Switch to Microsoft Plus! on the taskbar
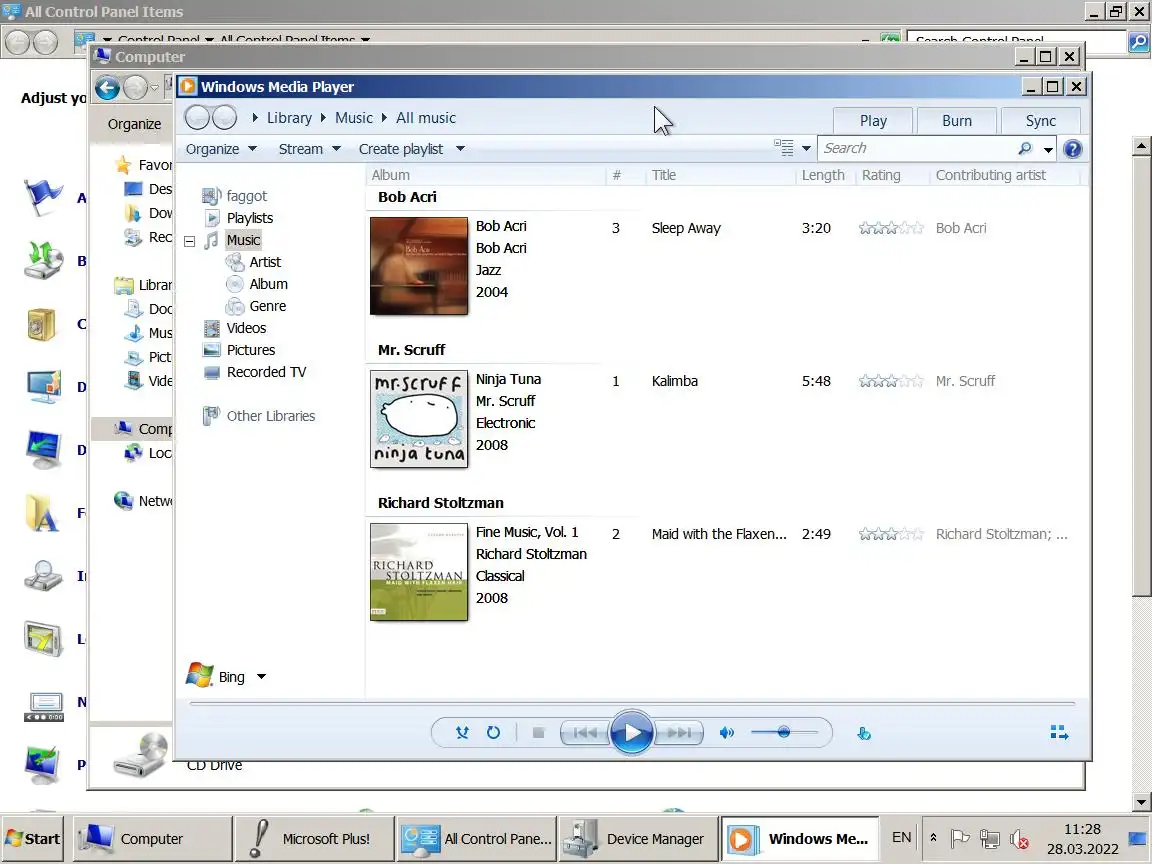 [314, 838]
